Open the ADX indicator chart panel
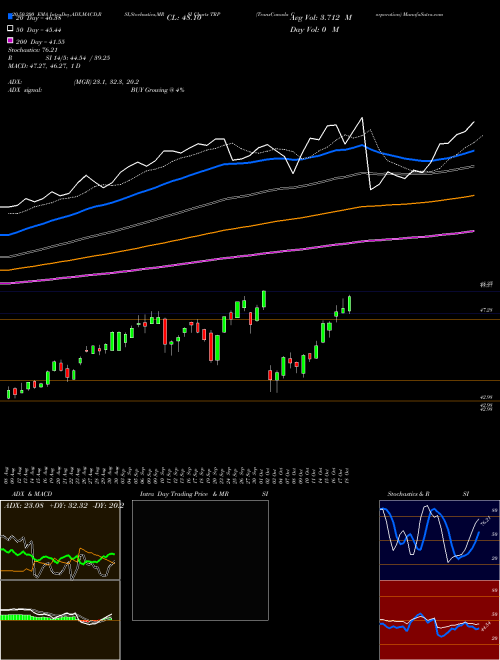This screenshot has height=660, width=500. (60, 540)
